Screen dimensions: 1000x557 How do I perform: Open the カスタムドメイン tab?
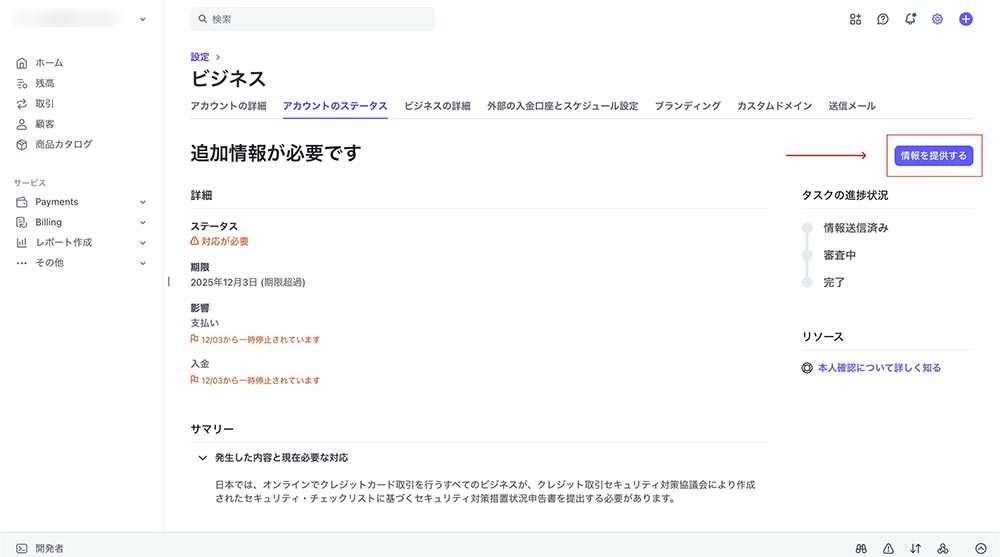point(774,106)
